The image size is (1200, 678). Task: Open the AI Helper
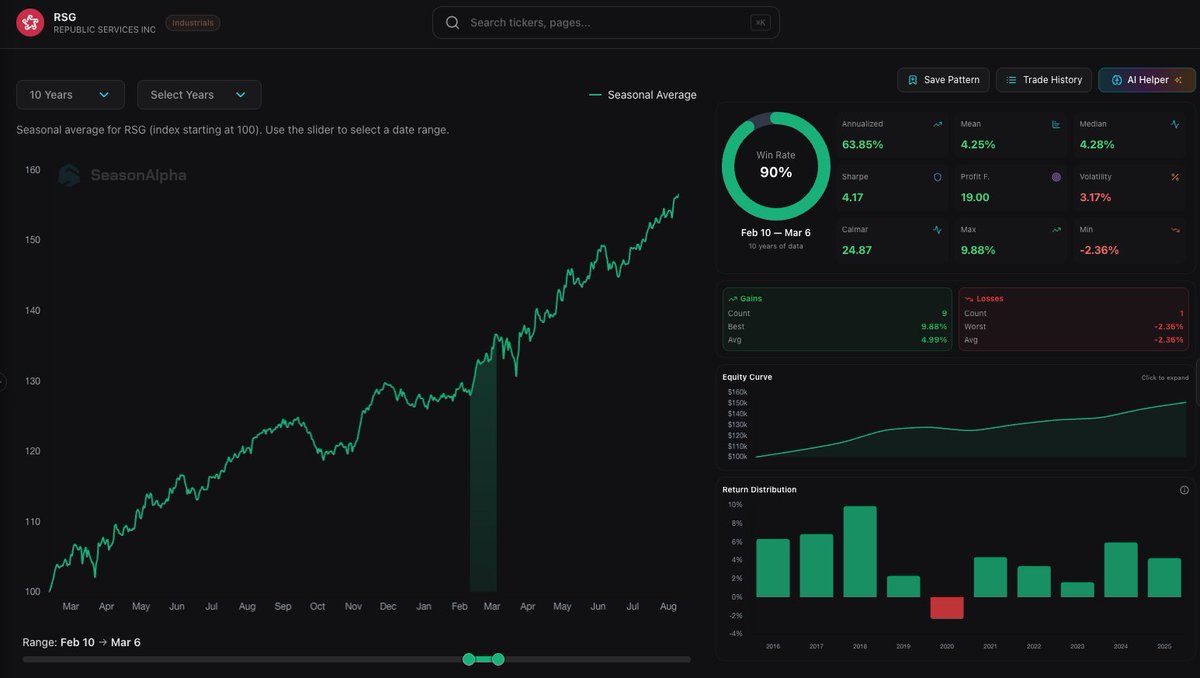(x=1146, y=79)
